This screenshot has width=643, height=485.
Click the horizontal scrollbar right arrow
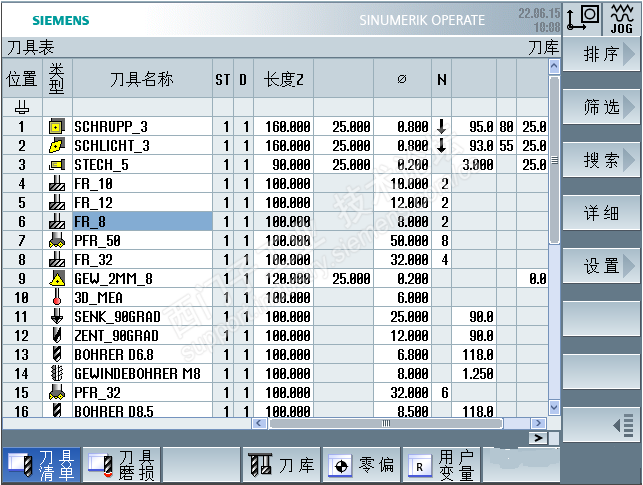pos(538,423)
